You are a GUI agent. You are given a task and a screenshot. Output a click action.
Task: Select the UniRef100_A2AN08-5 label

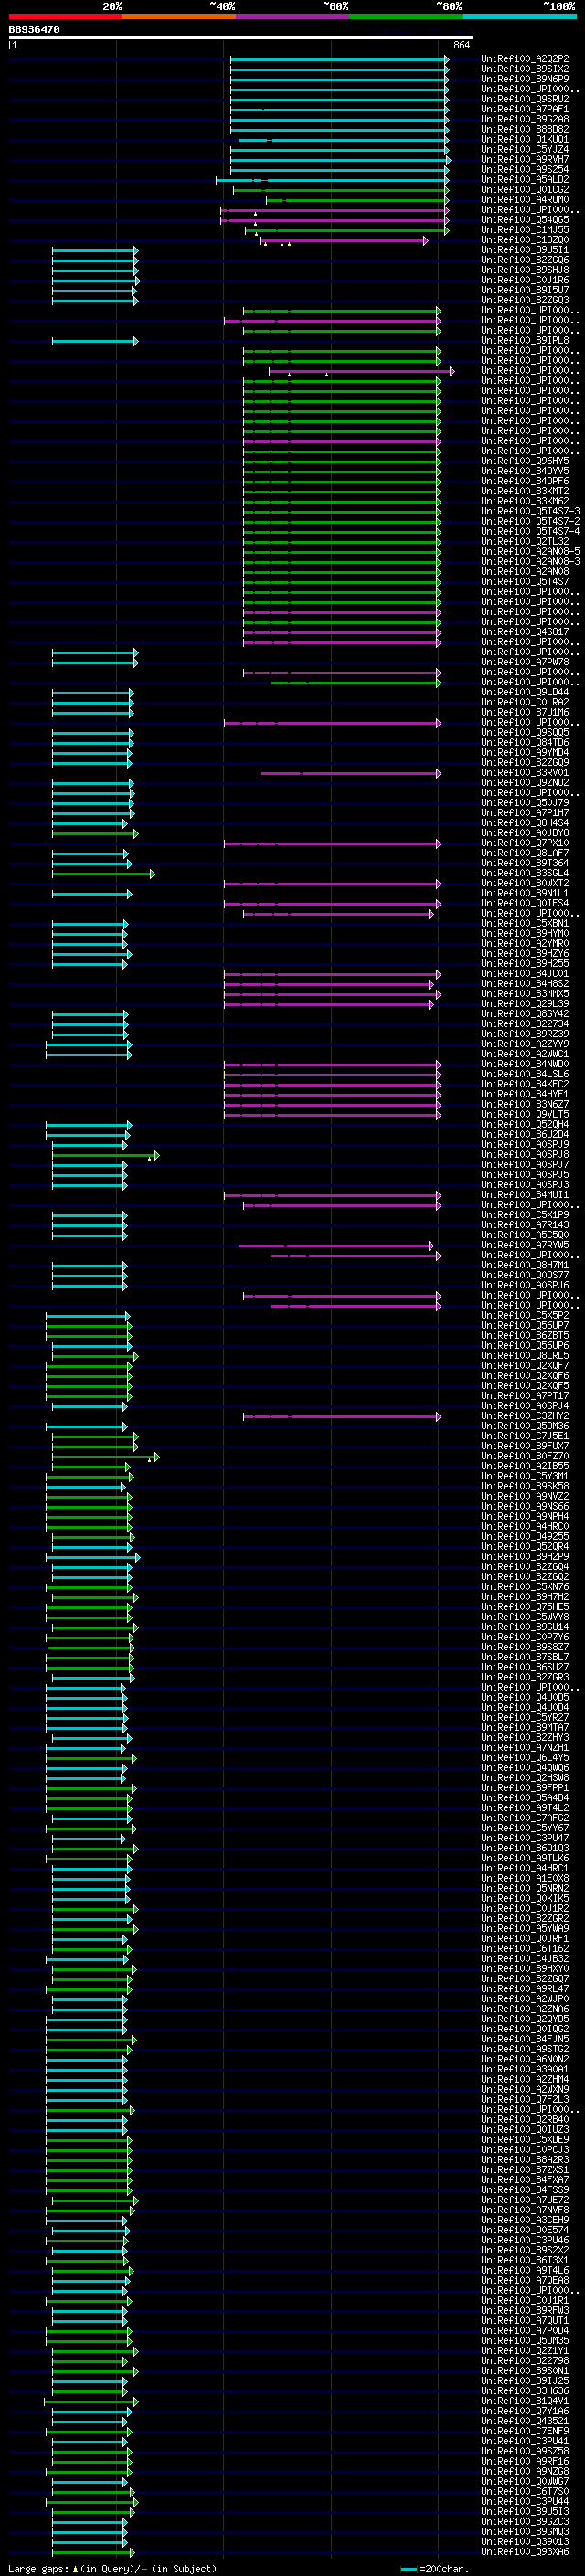click(530, 551)
